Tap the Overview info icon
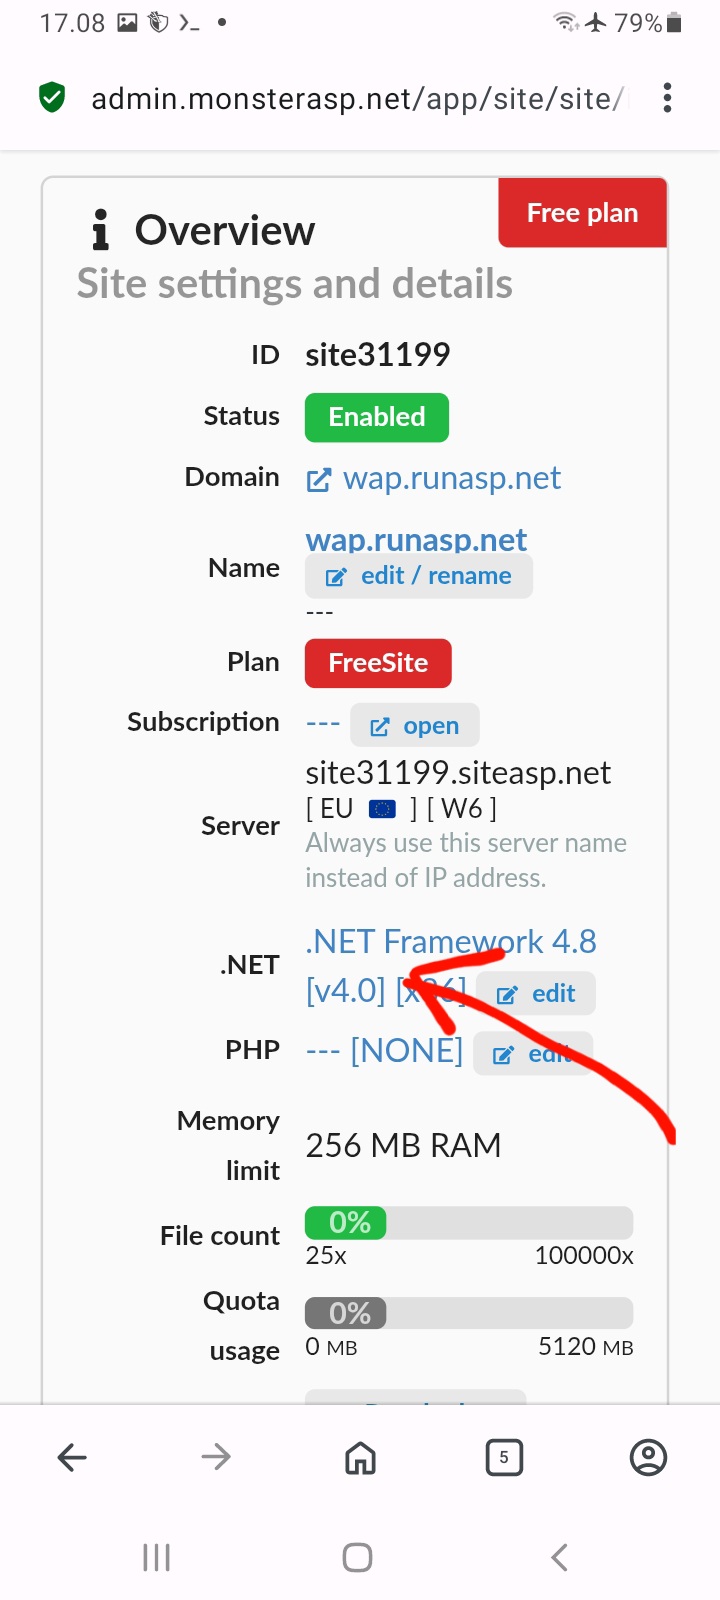Screen dimensions: 720x1600 point(100,230)
